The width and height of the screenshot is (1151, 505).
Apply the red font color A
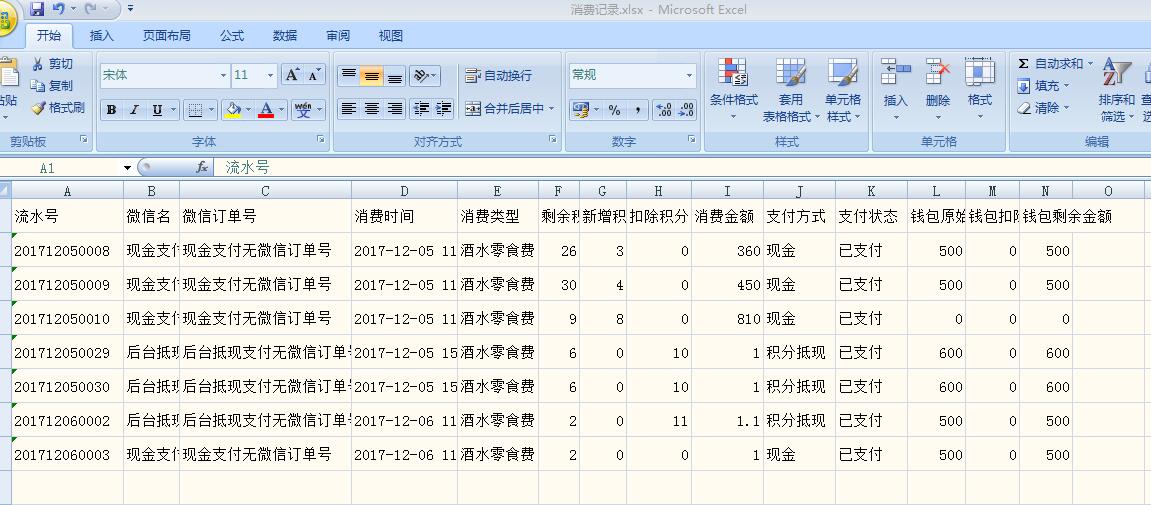click(x=266, y=110)
